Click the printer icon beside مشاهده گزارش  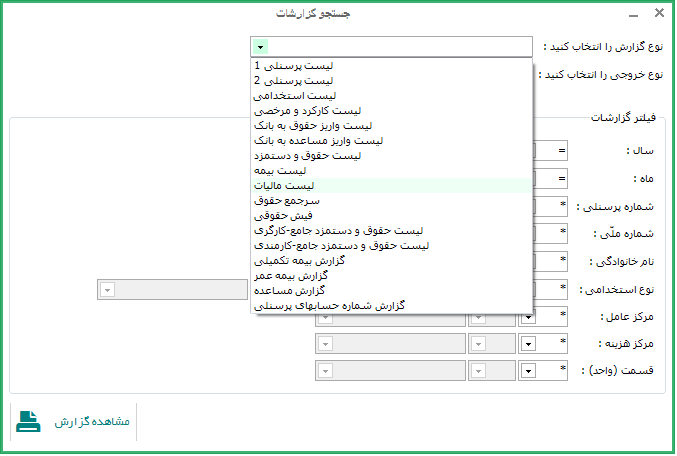(x=28, y=421)
